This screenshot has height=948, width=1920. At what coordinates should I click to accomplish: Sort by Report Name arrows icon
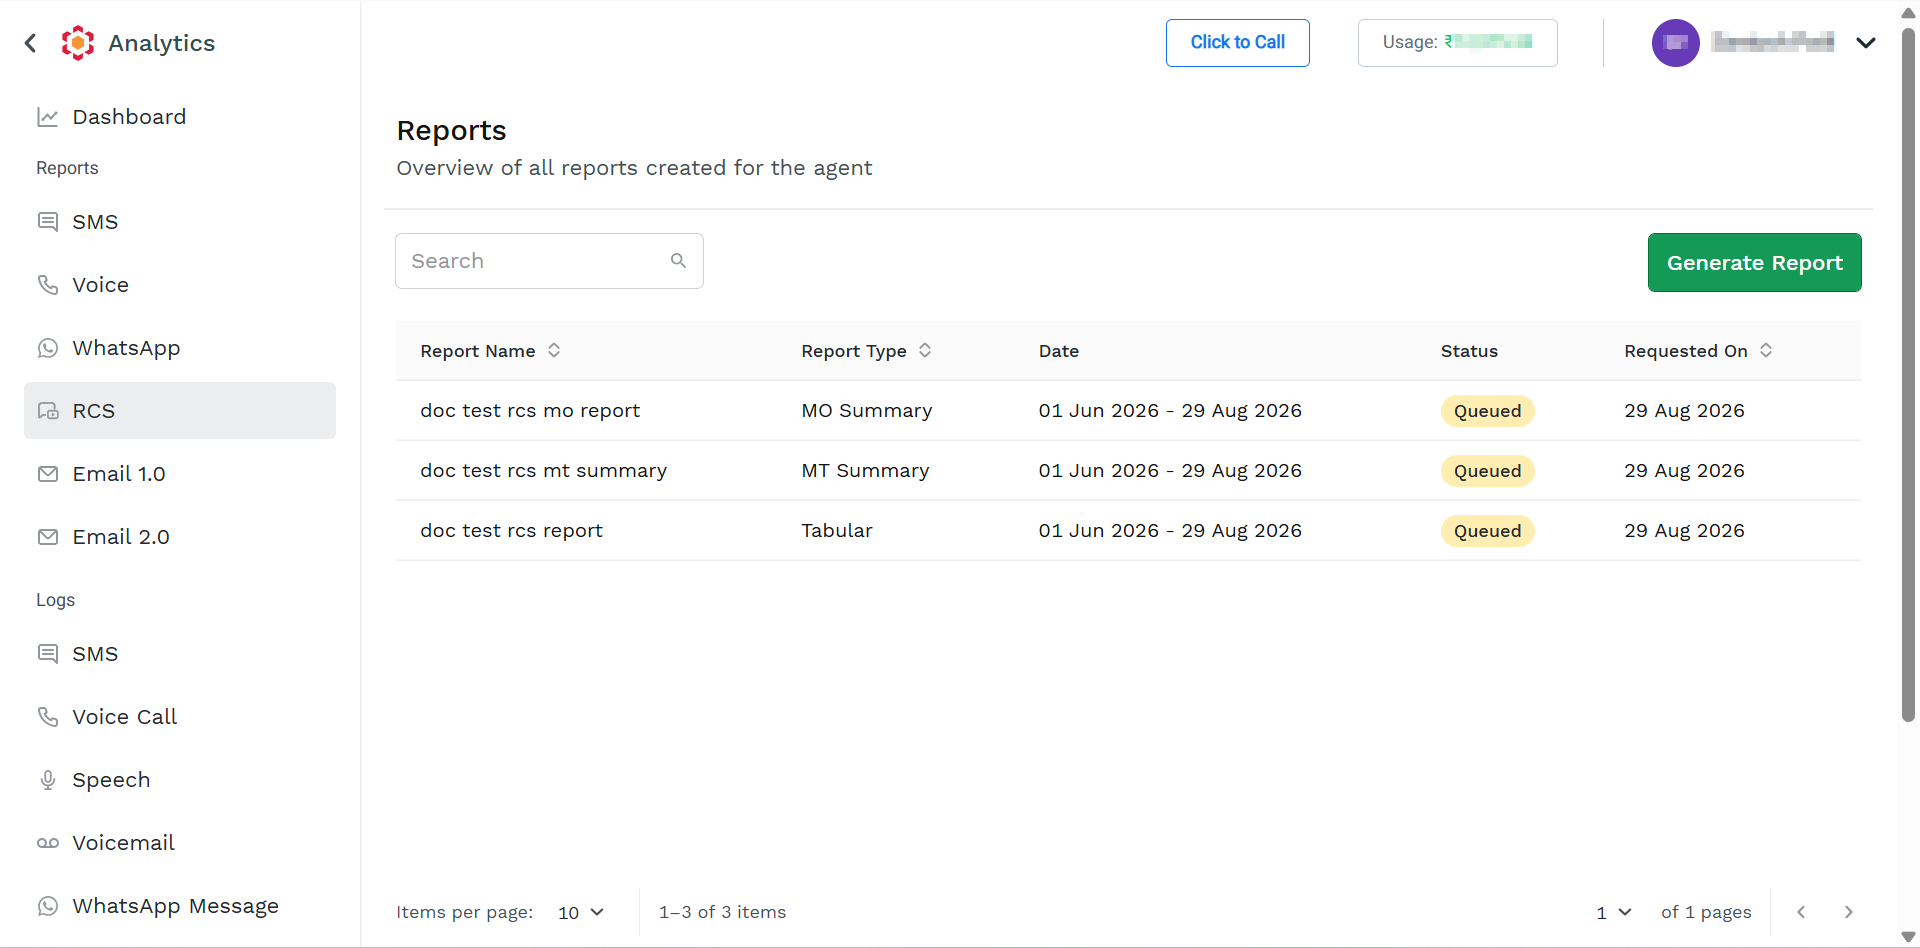554,350
